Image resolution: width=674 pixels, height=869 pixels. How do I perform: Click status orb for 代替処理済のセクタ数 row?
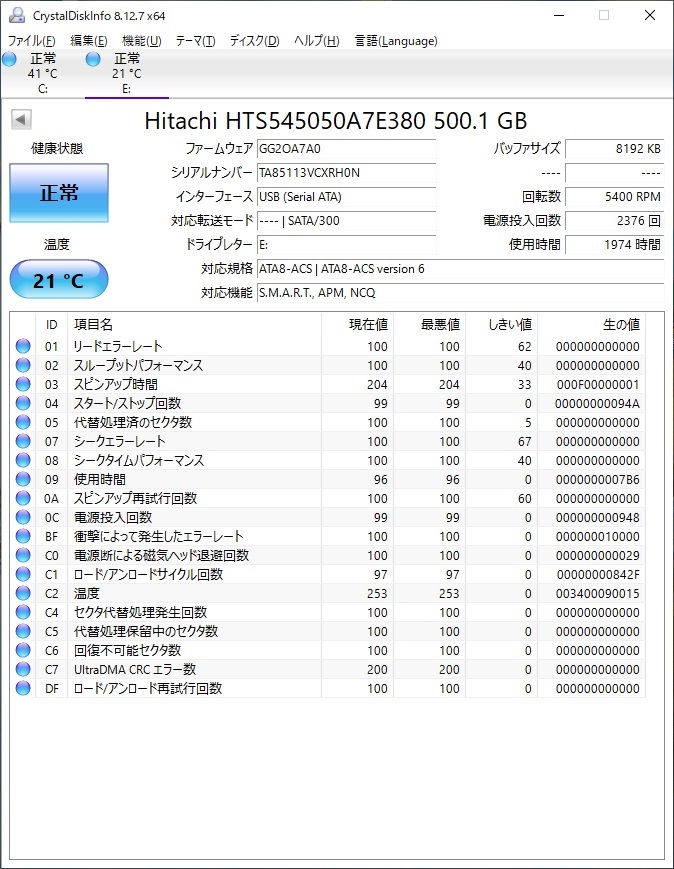pyautogui.click(x=23, y=422)
